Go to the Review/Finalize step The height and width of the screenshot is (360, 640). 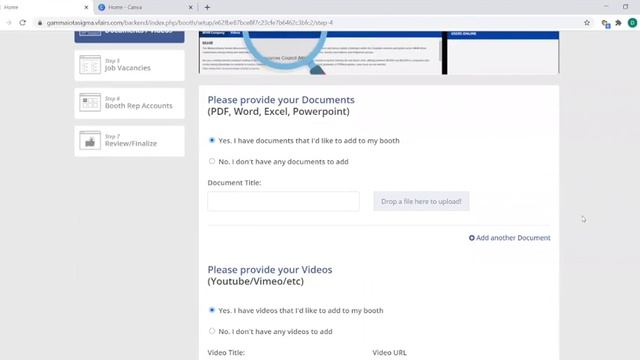click(x=129, y=141)
